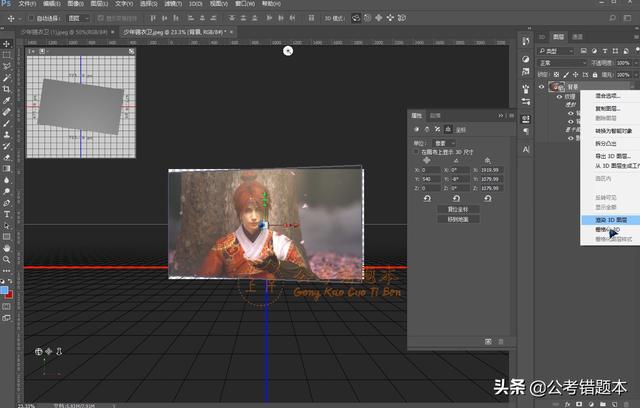Activate Slide 3D Object mode in the options bar
This screenshot has width=640, height=408.
pyautogui.click(x=390, y=18)
